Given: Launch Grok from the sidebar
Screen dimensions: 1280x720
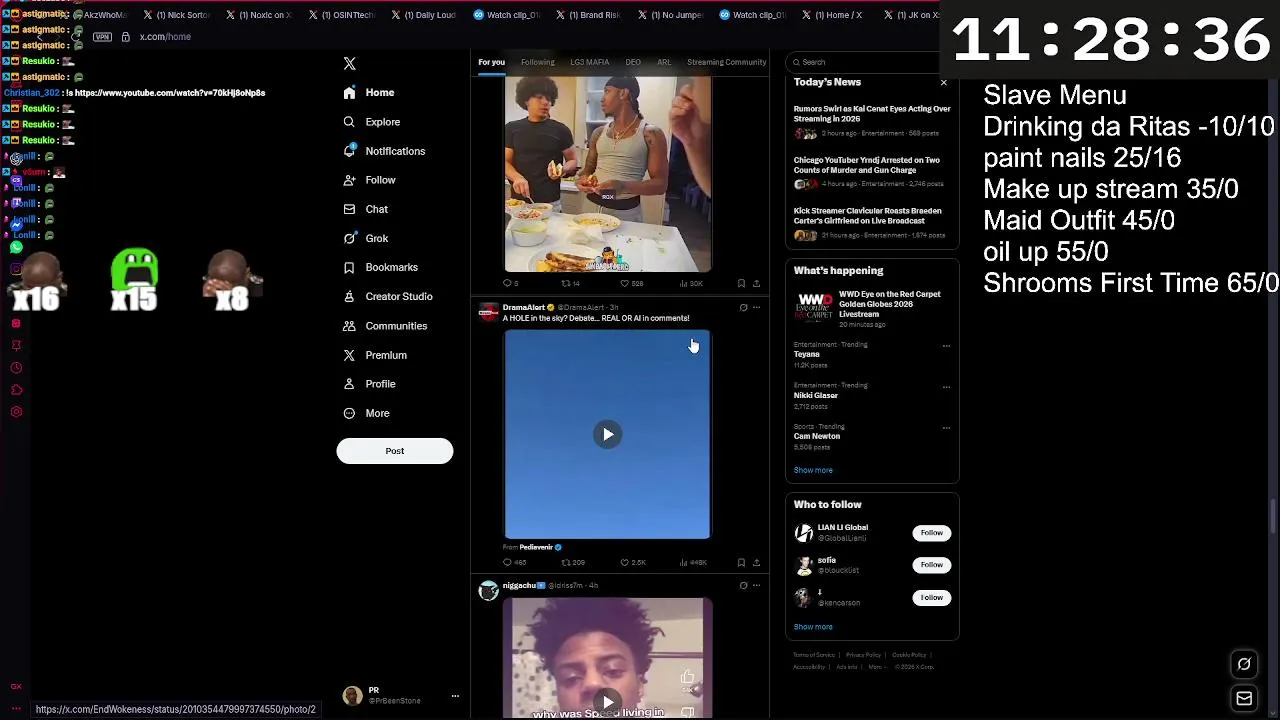Looking at the screenshot, I should (365, 238).
